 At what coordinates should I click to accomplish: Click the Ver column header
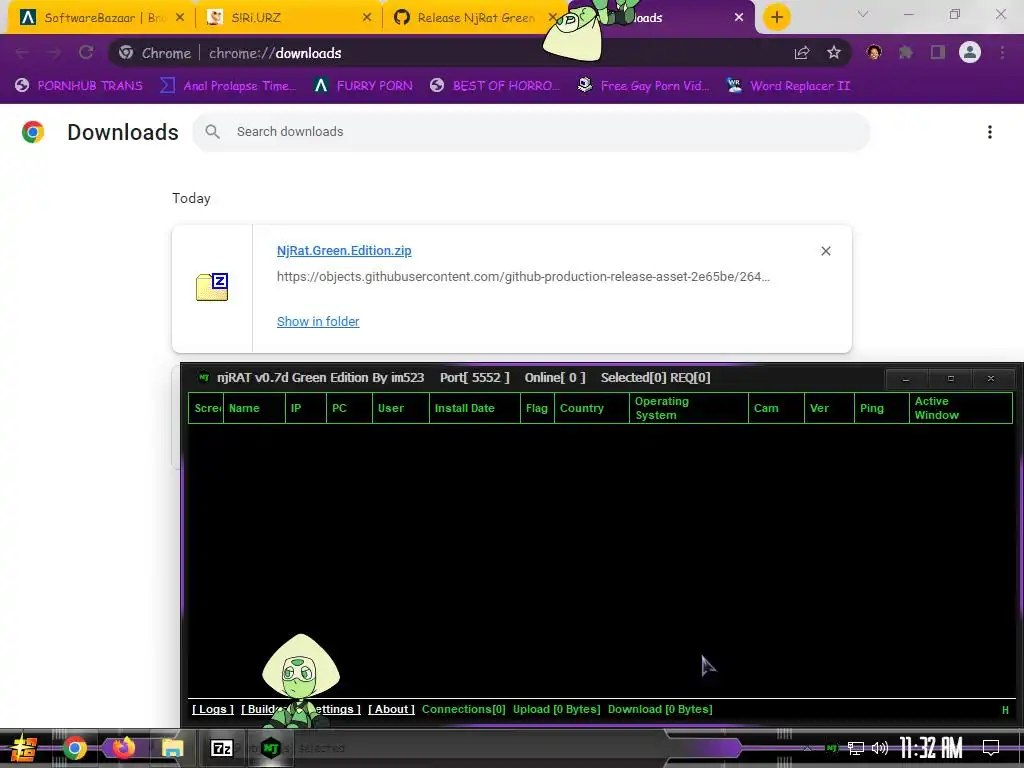[829, 408]
